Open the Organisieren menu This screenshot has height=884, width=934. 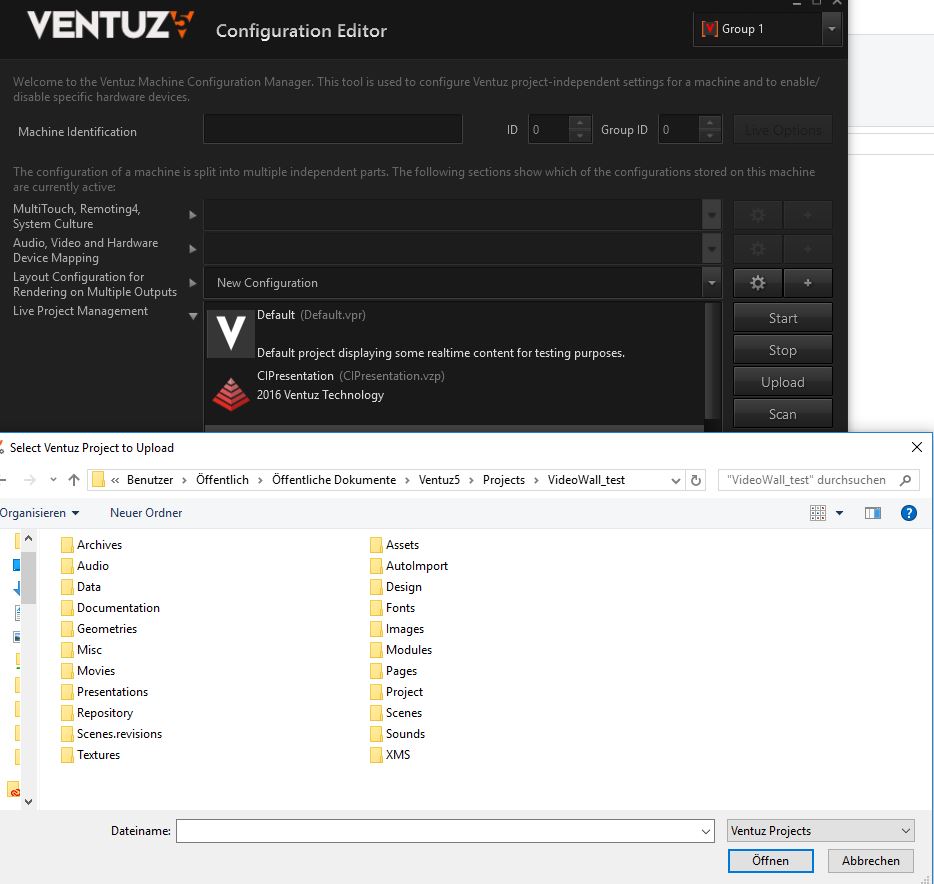pos(40,513)
